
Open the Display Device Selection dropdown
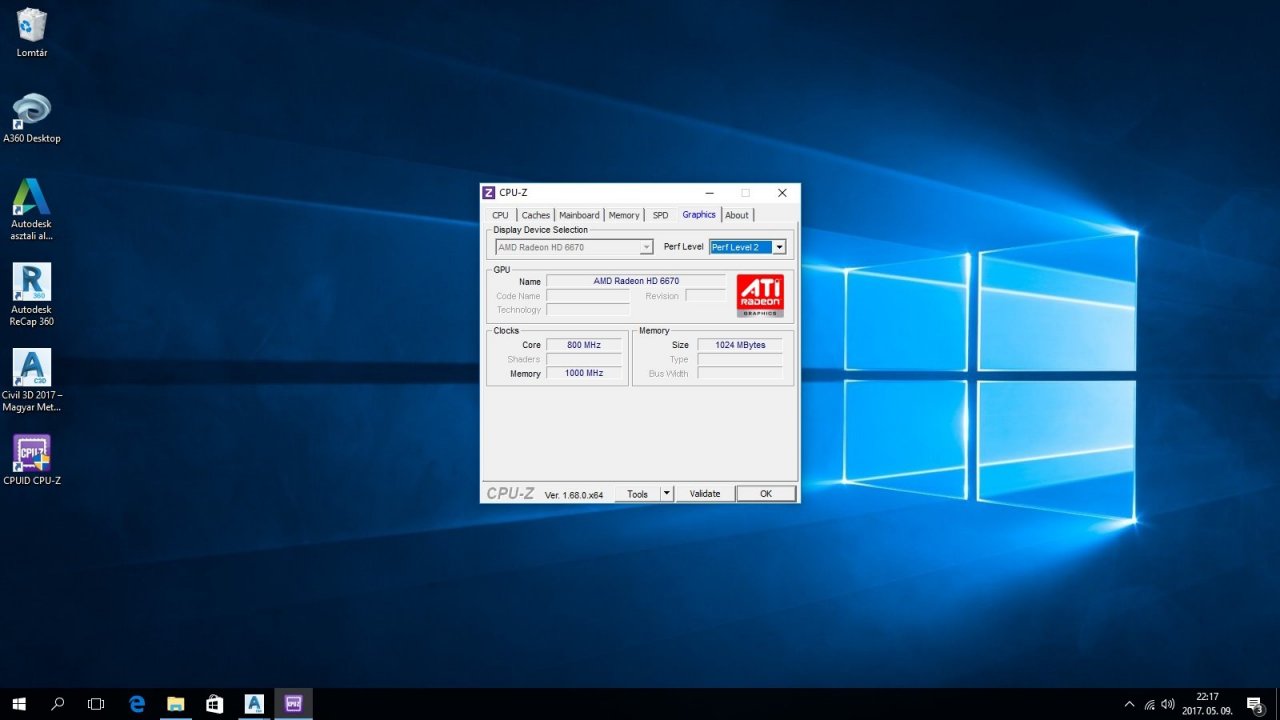(x=574, y=247)
